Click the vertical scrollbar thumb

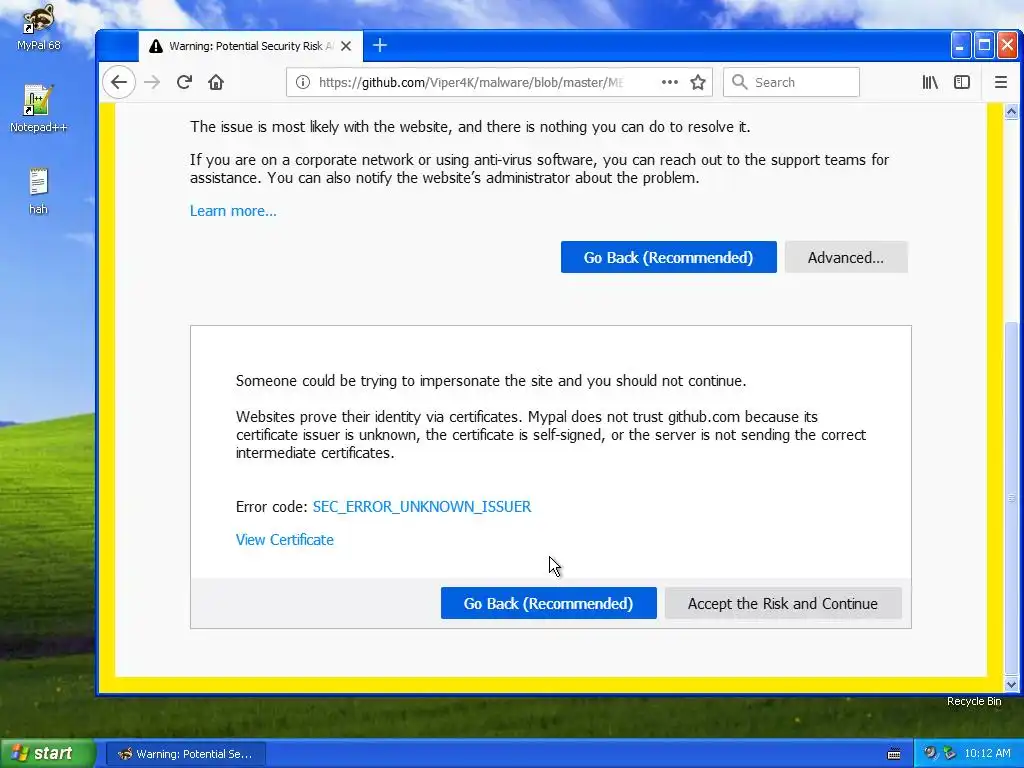click(x=1011, y=498)
